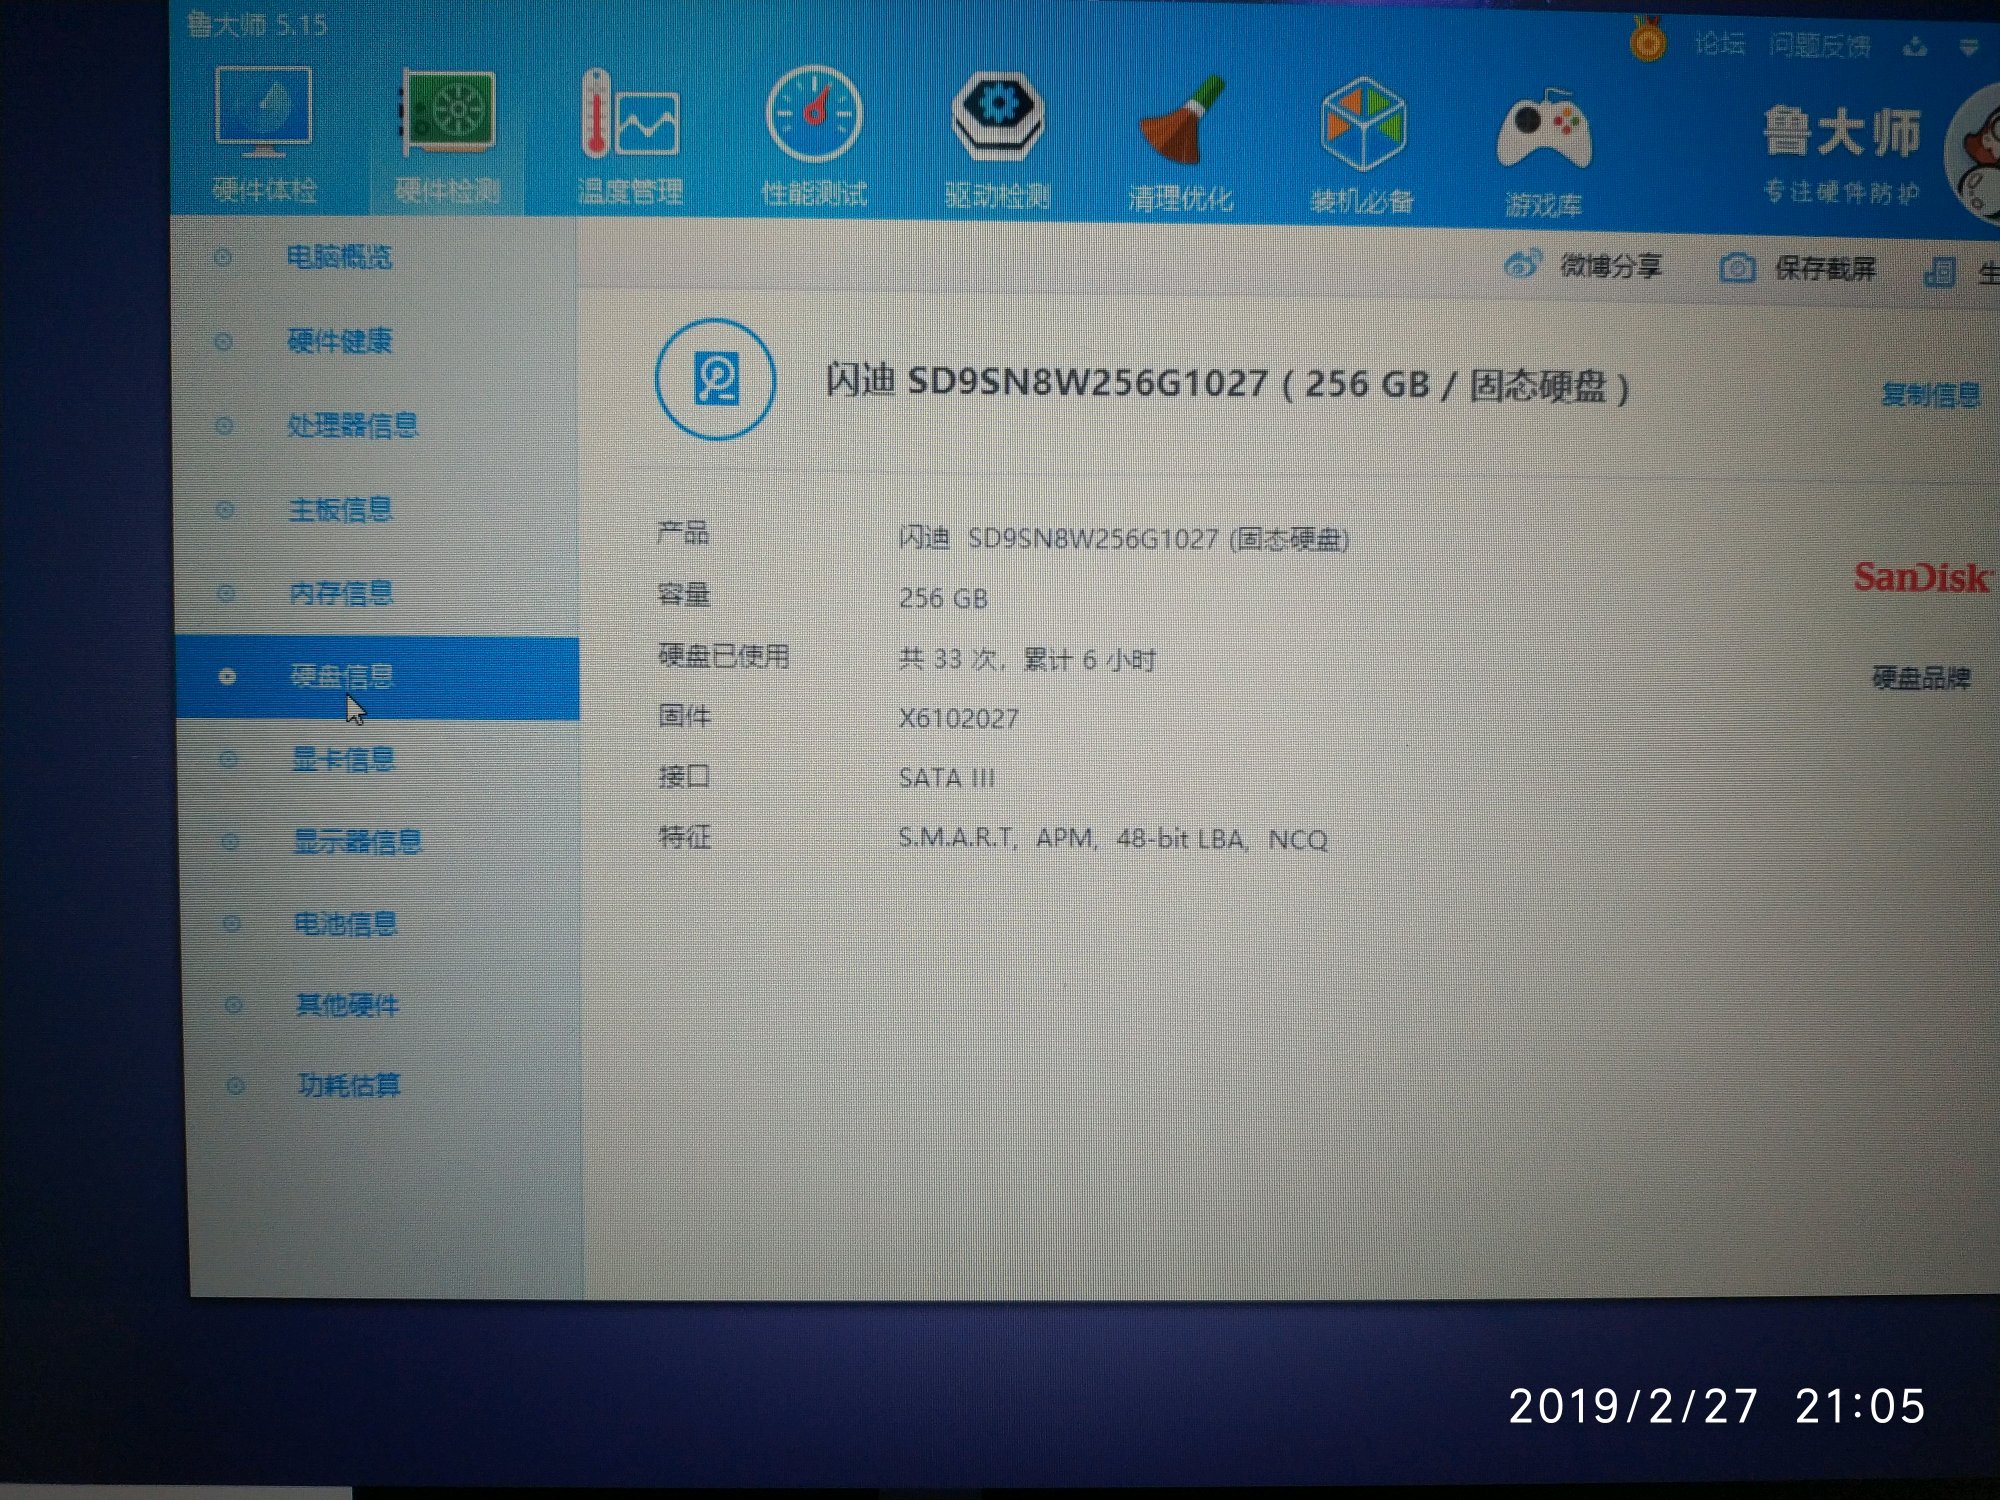Viewport: 2000px width, 1500px height.
Task: Click 复制信息 copy info link
Action: point(1930,395)
